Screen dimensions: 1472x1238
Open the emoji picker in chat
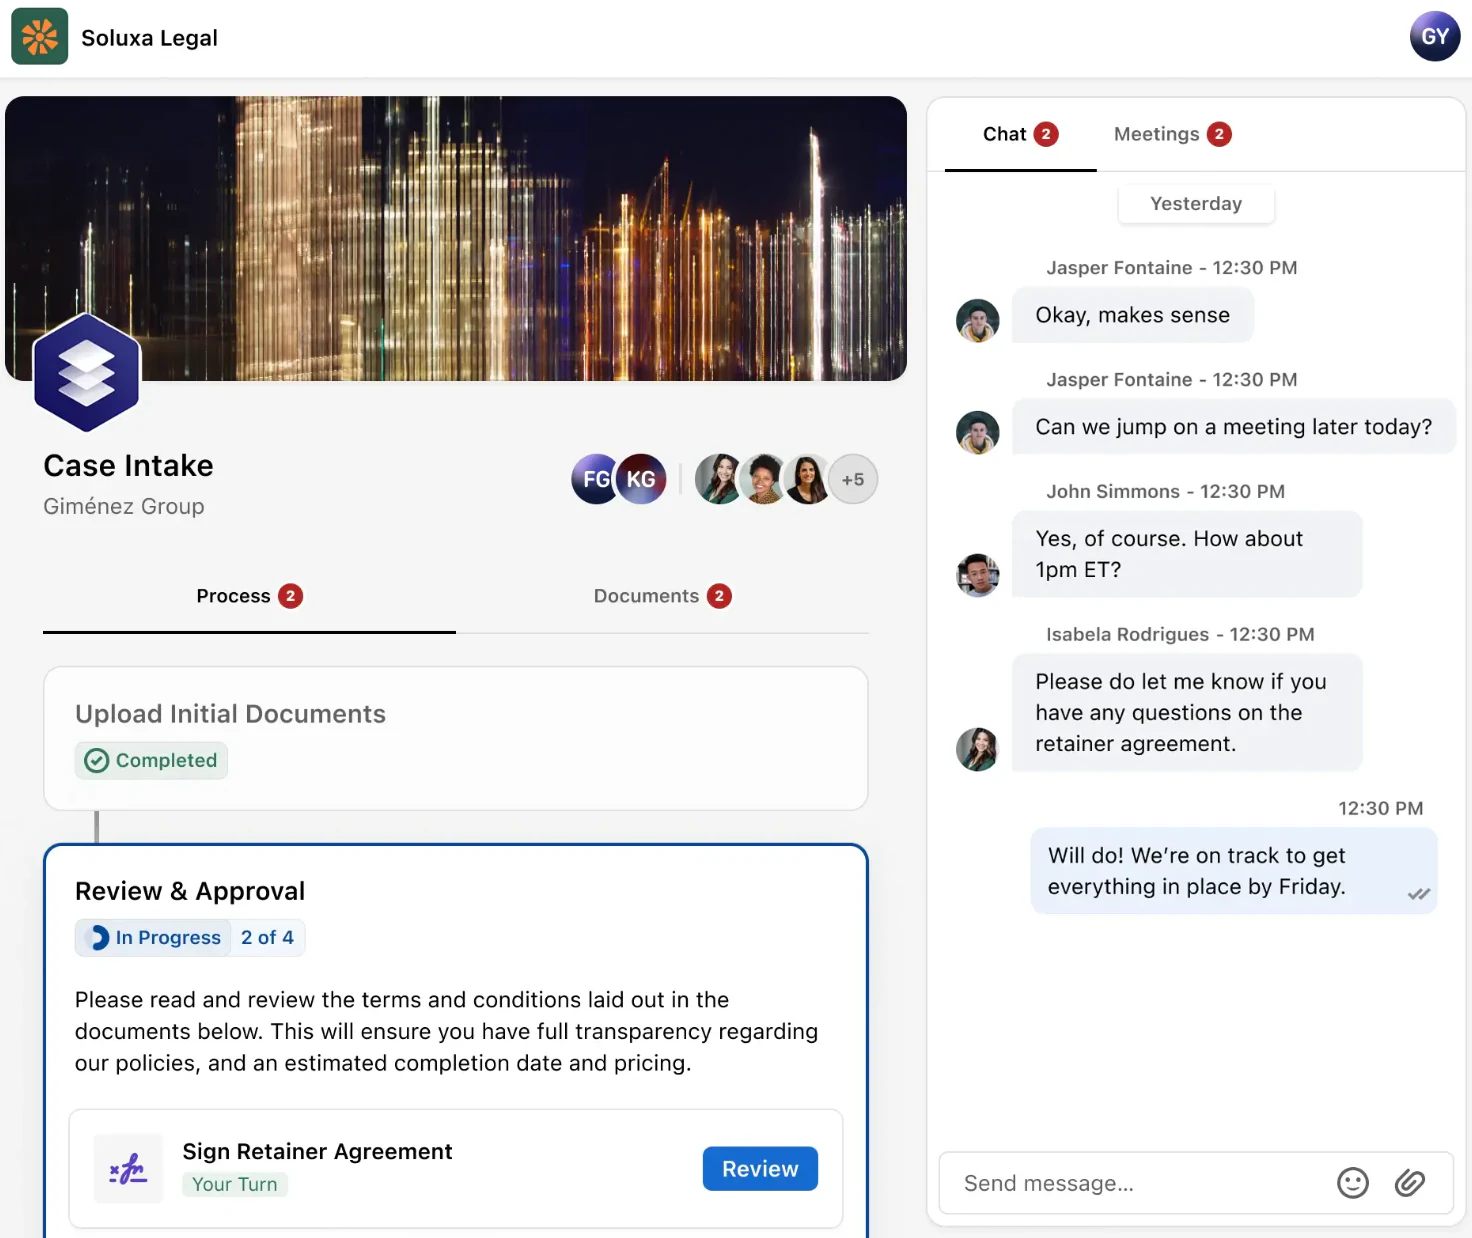[1353, 1183]
